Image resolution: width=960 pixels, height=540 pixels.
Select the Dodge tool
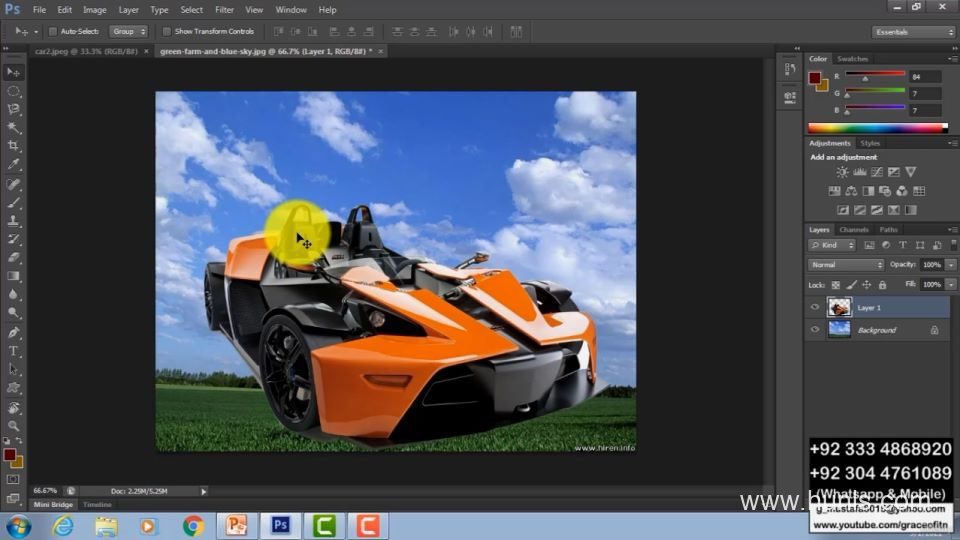point(13,313)
